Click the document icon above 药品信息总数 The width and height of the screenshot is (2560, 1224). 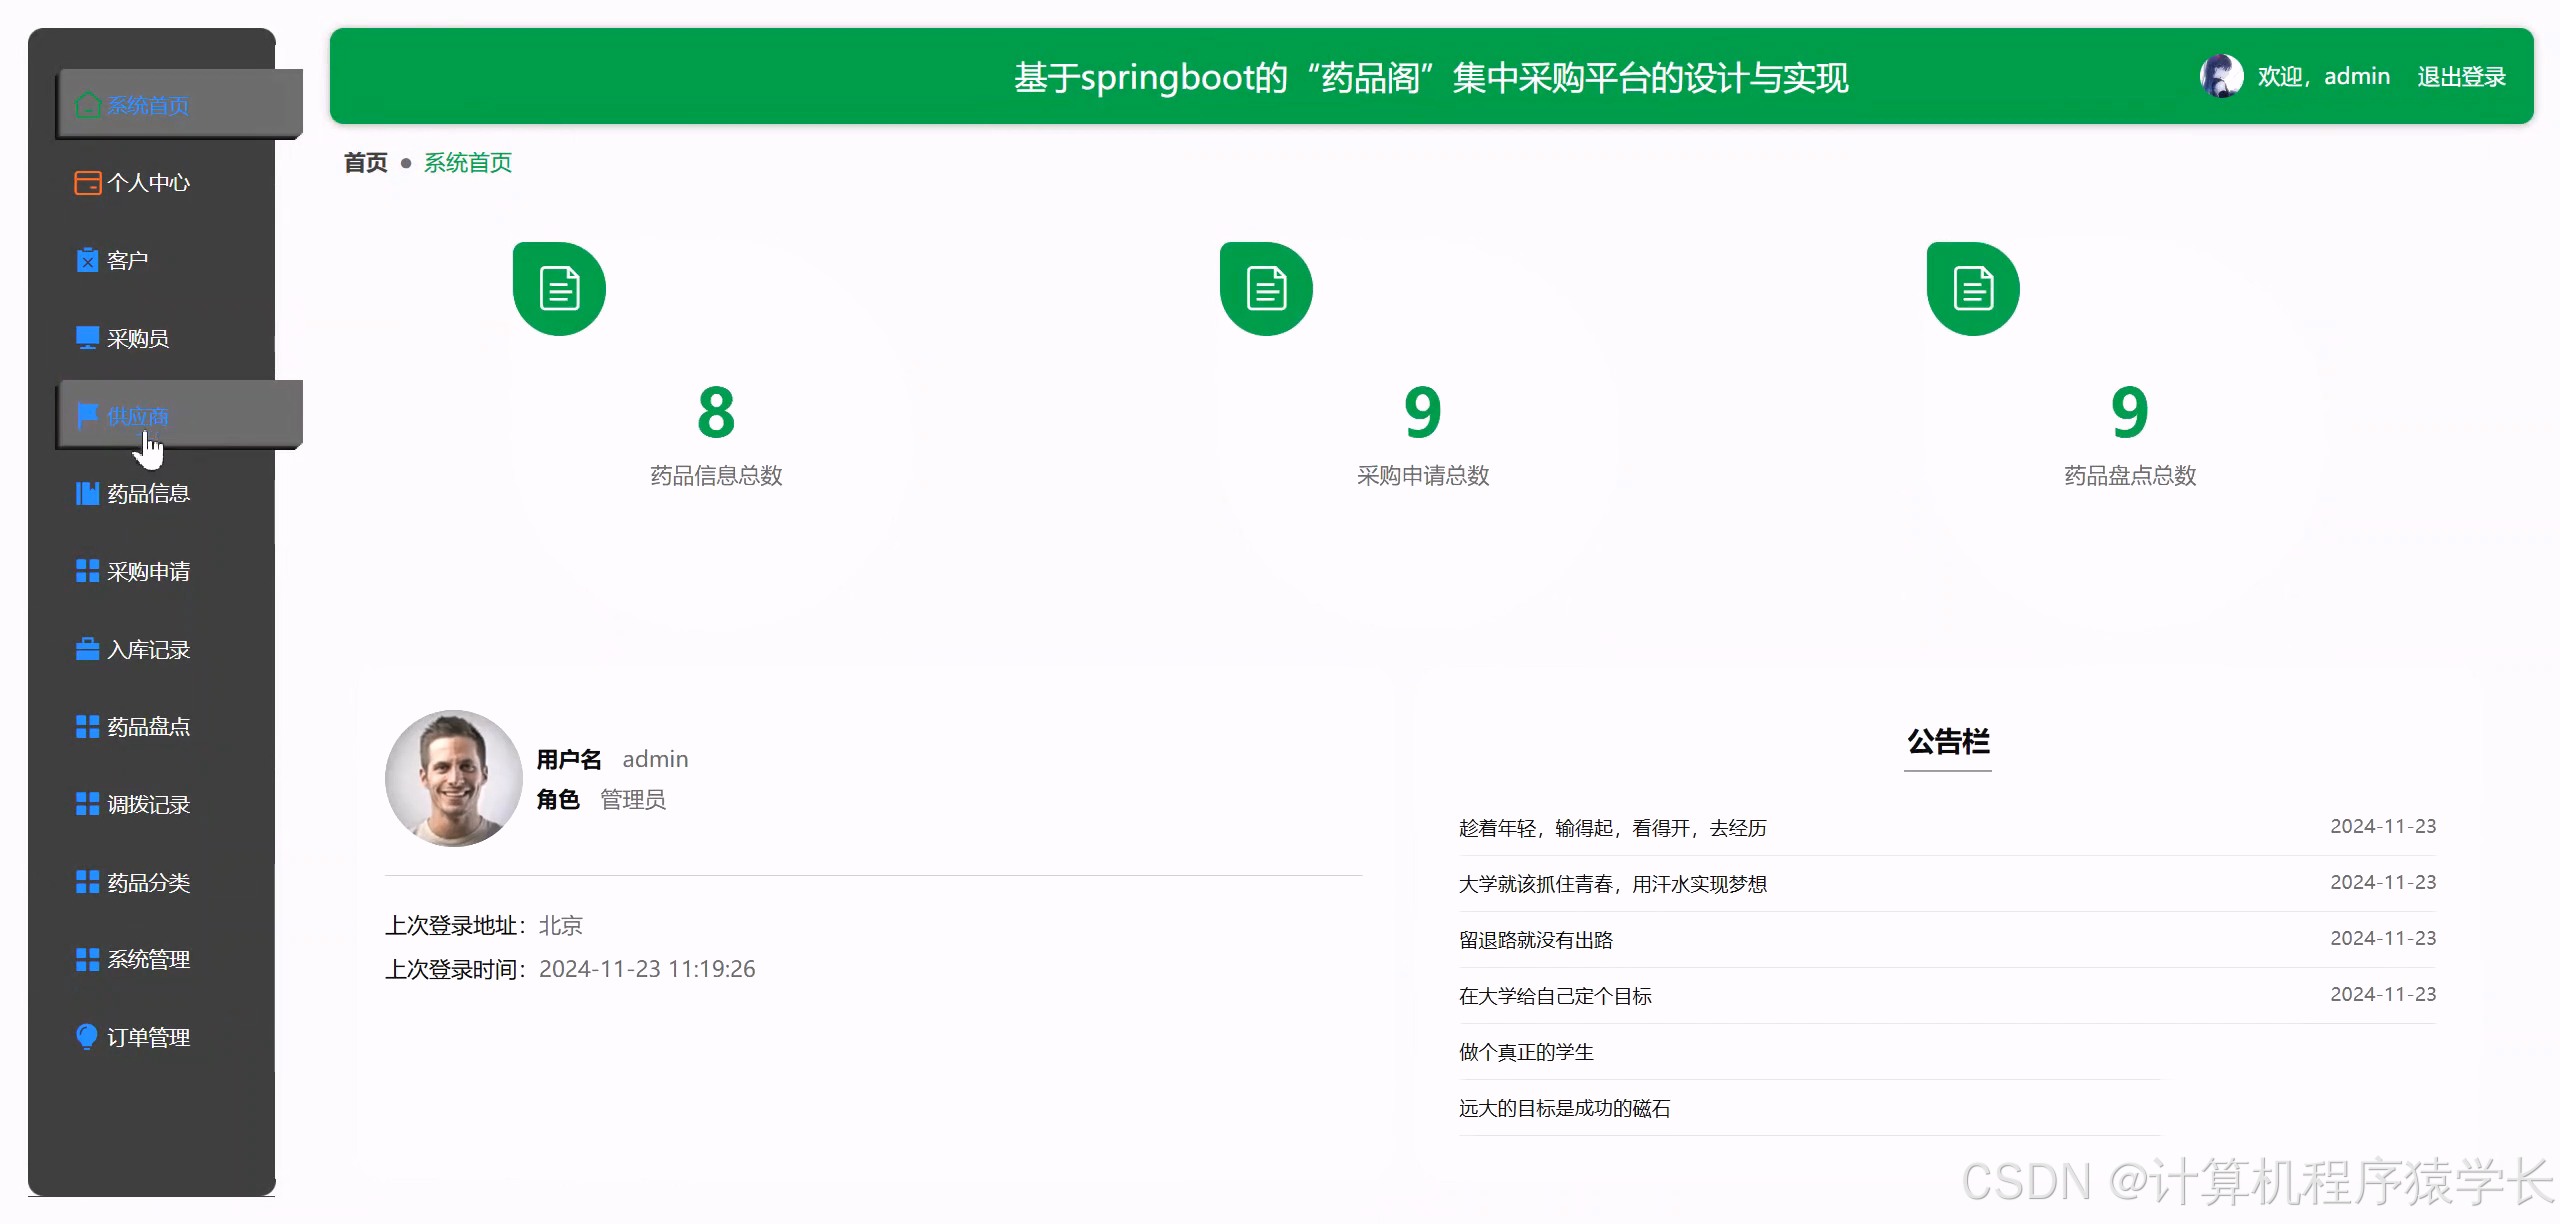pyautogui.click(x=559, y=287)
